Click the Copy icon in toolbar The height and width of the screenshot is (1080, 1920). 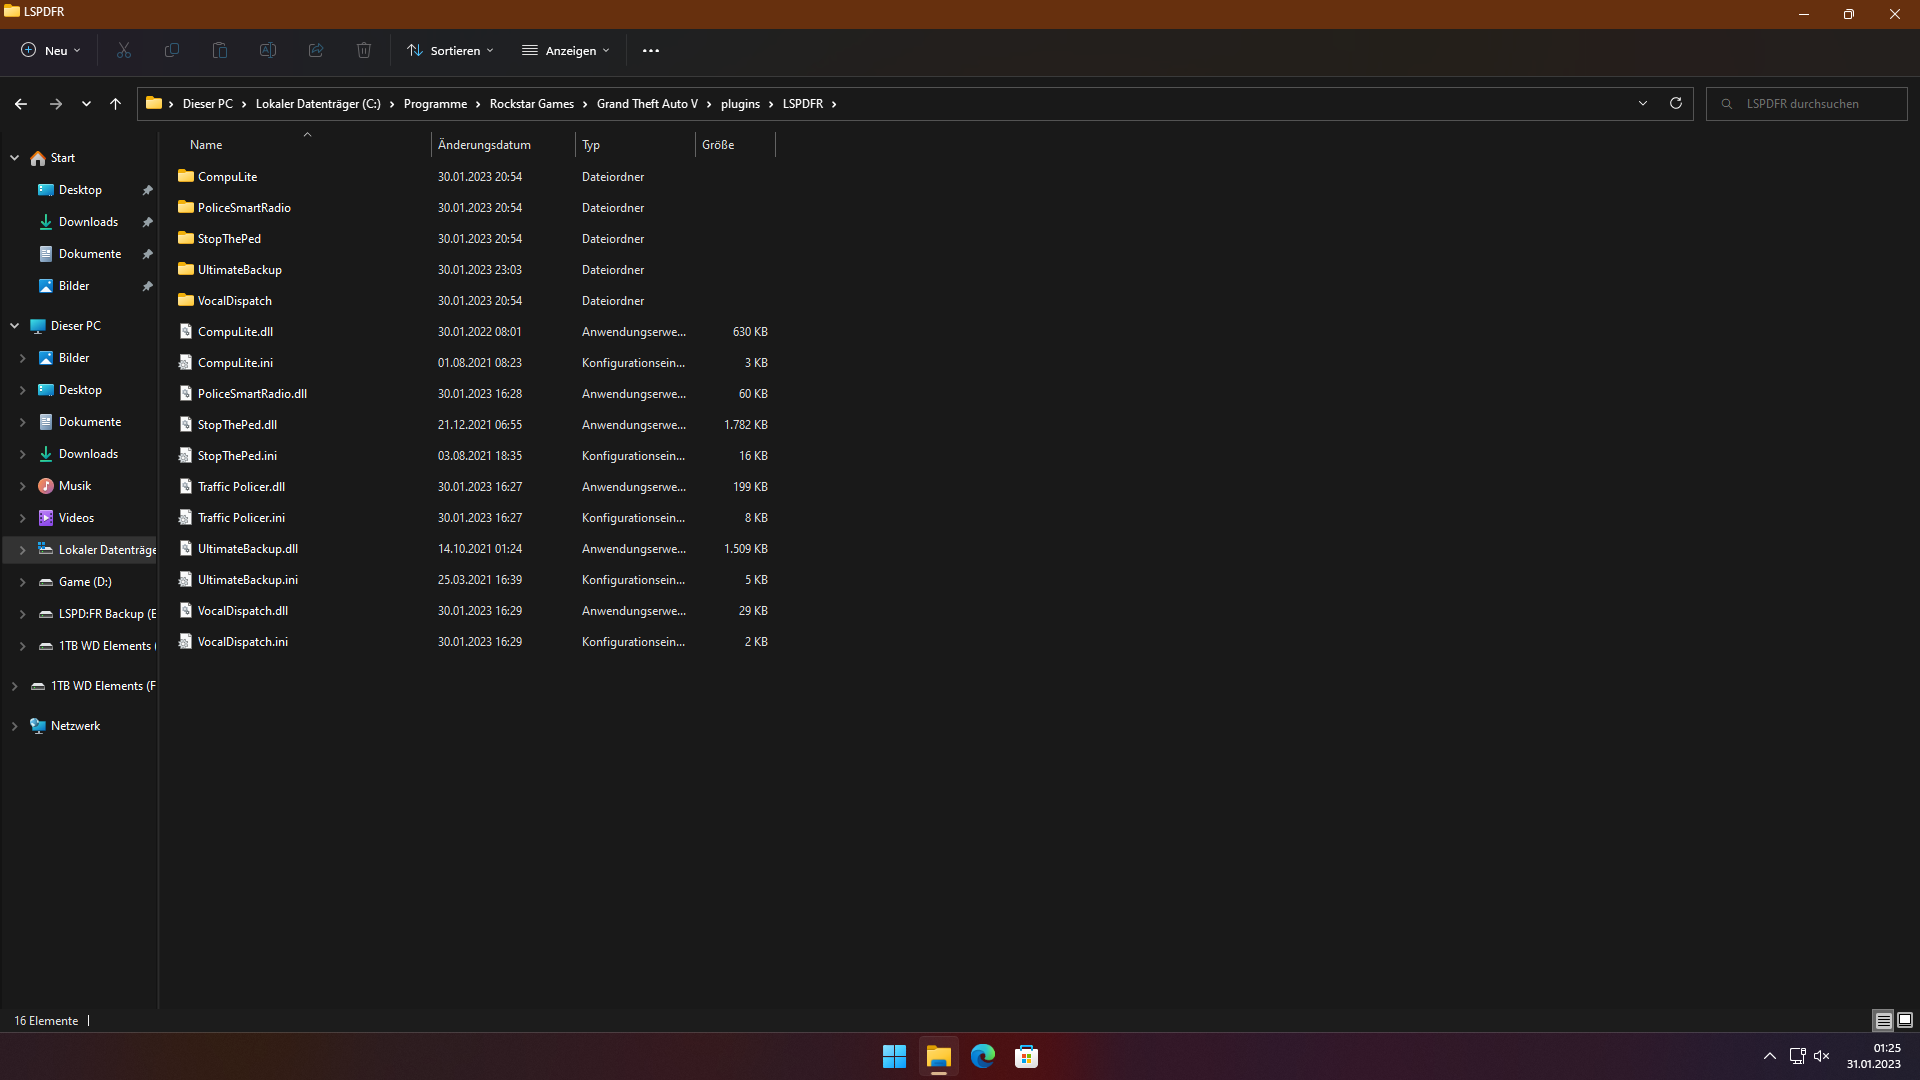(172, 50)
